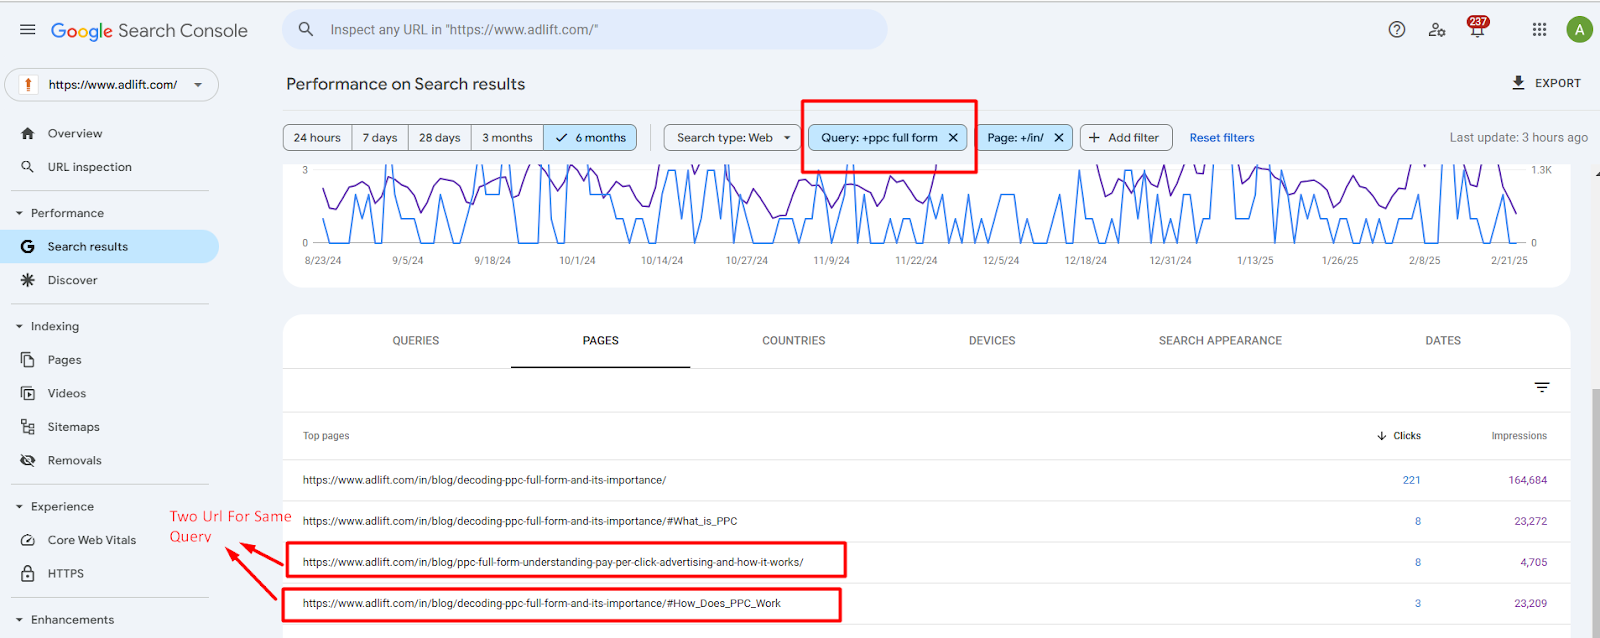
Task: Switch to the Dates tab
Action: 1443,341
